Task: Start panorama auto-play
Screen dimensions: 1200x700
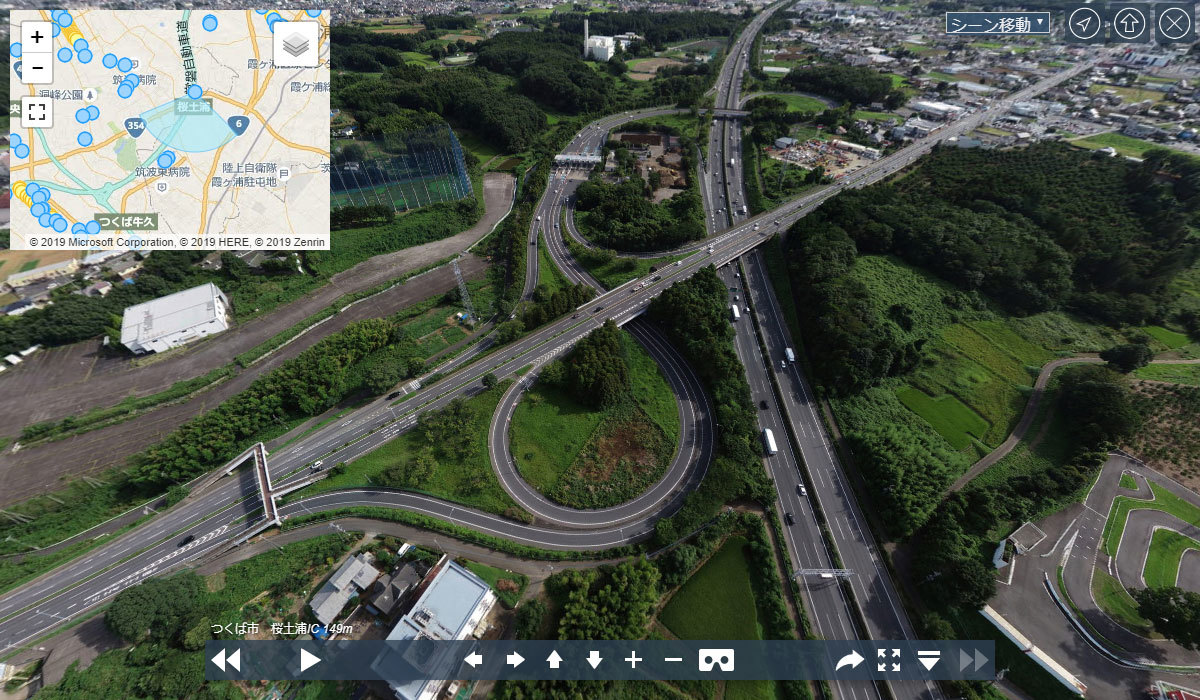Action: coord(310,660)
